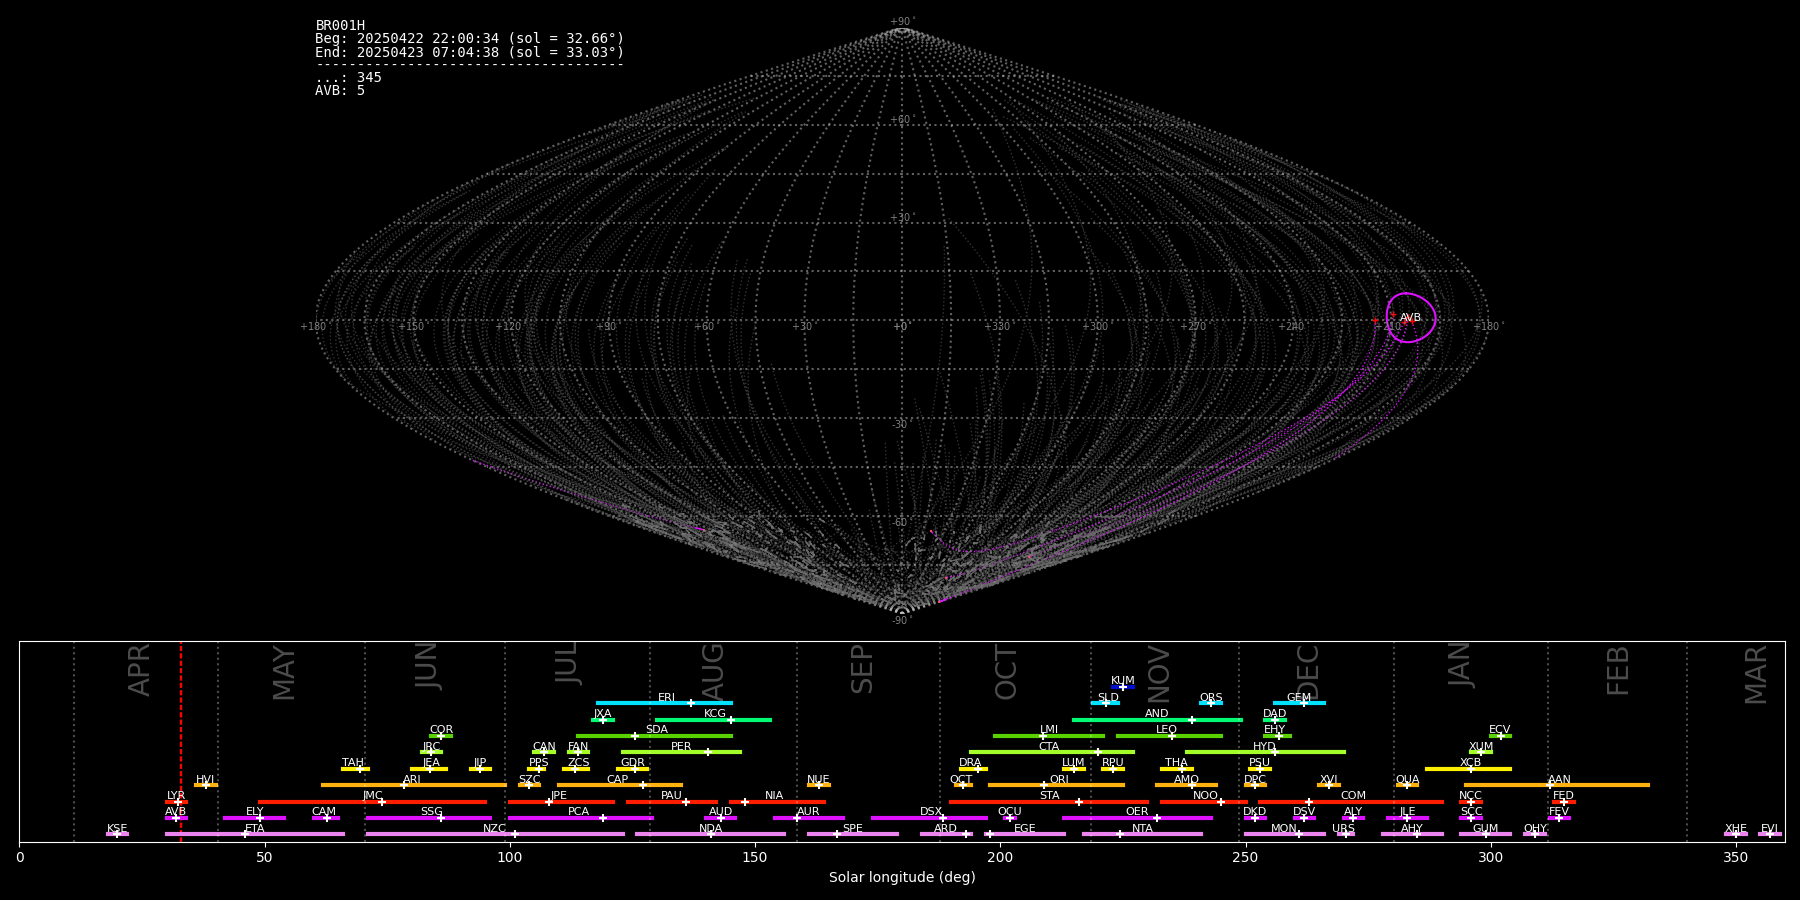Choose the NOO shower label
The height and width of the screenshot is (900, 1800).
tap(1206, 796)
